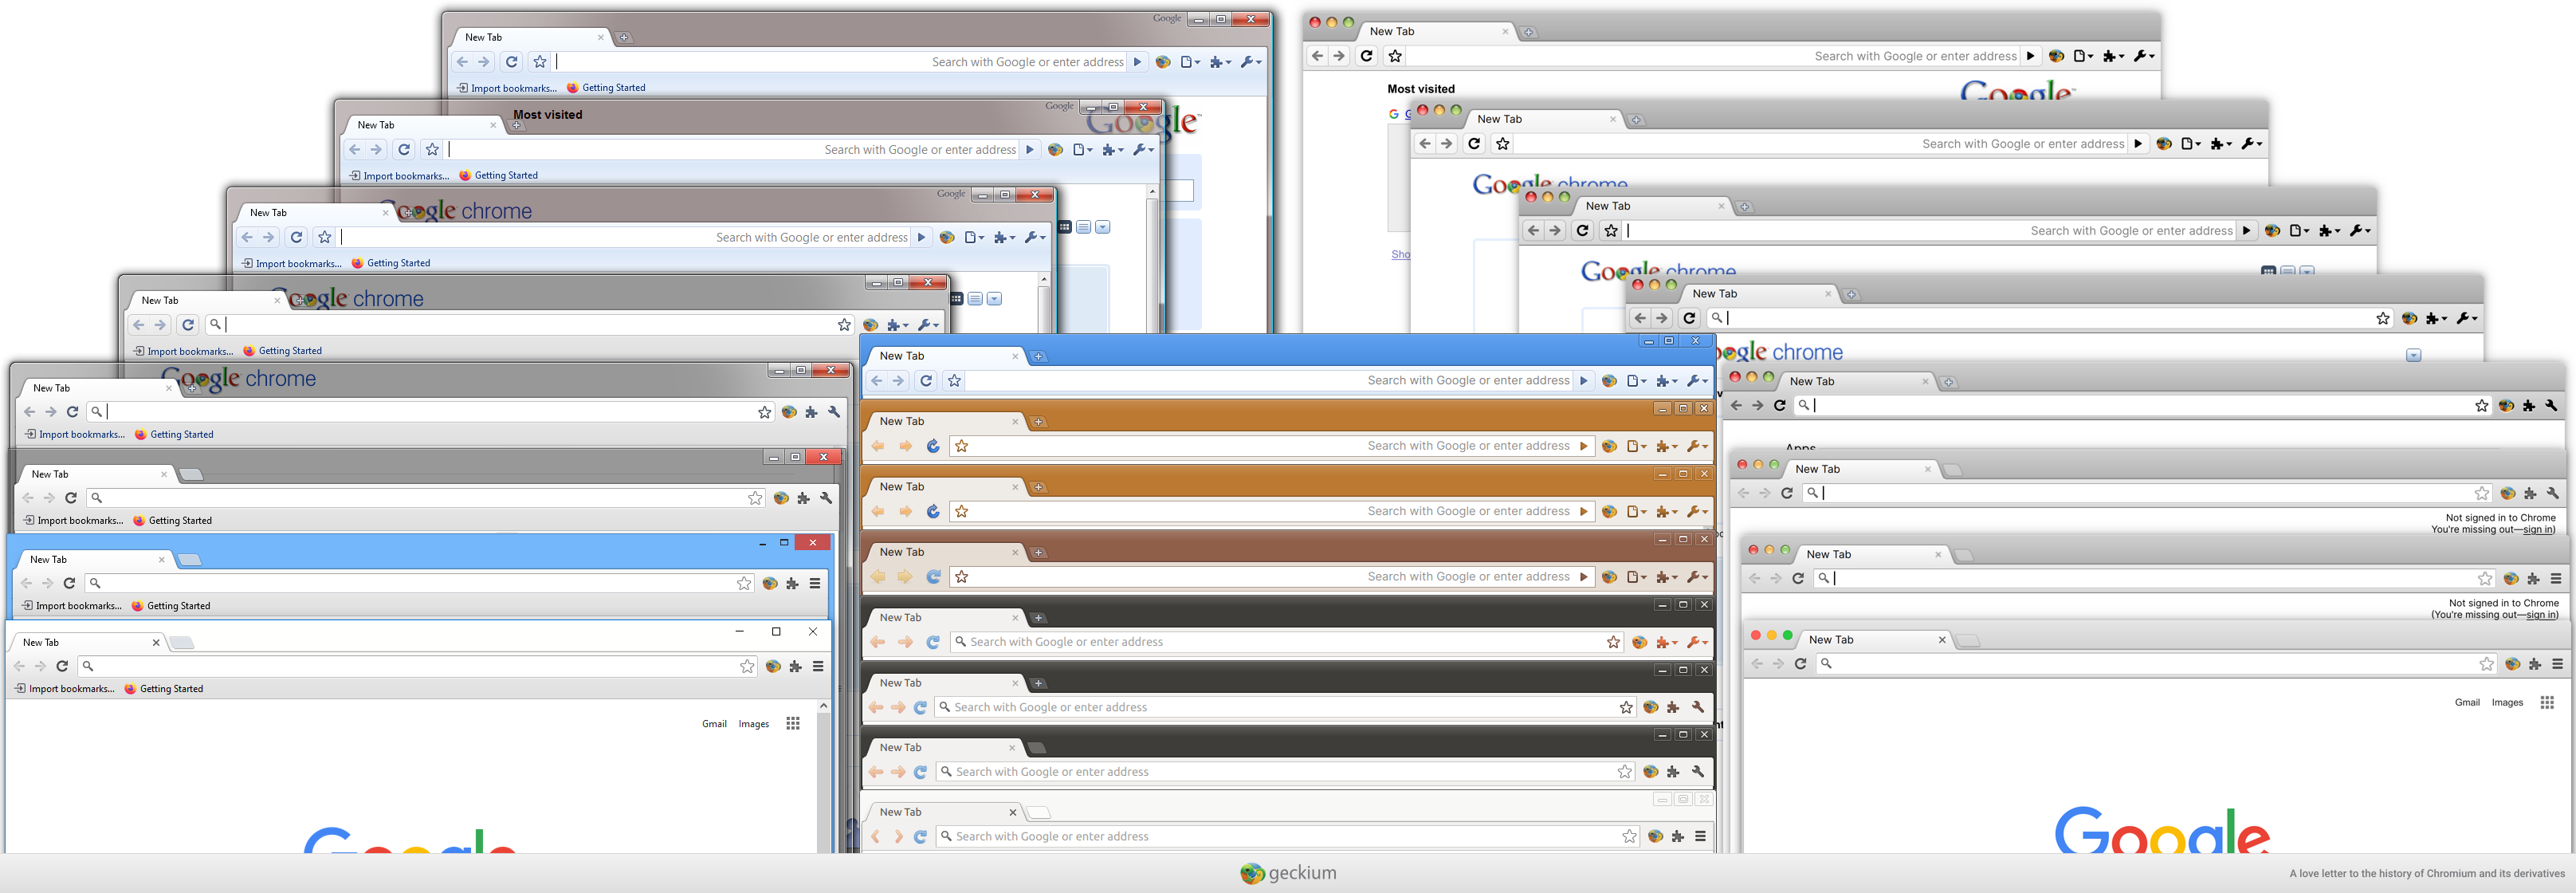Click the Go arrow at the end of the omnibox

(x=1584, y=380)
